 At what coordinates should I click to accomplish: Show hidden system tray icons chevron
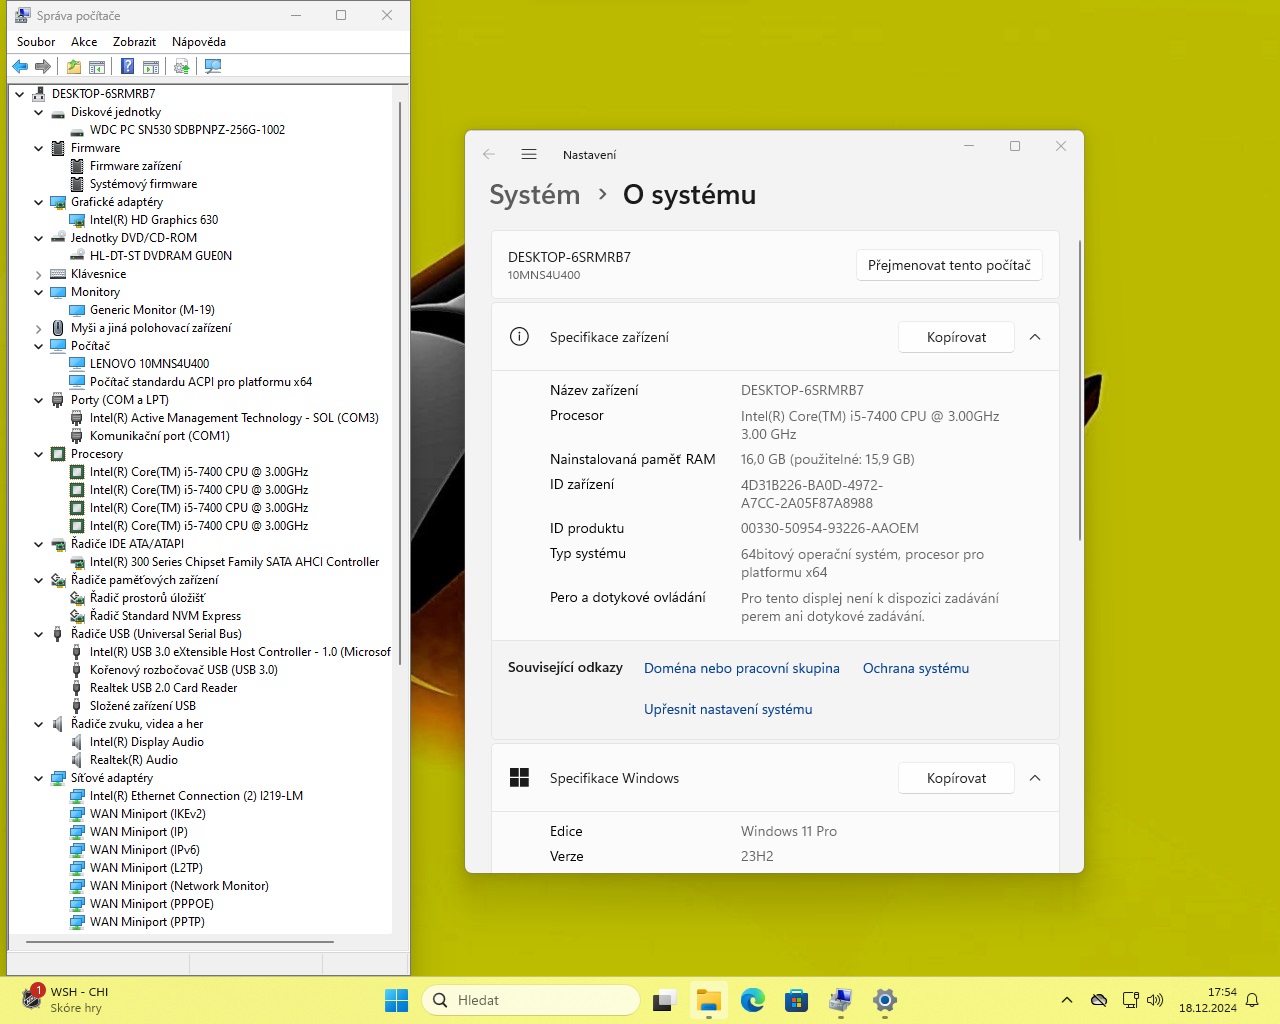(x=1067, y=1000)
